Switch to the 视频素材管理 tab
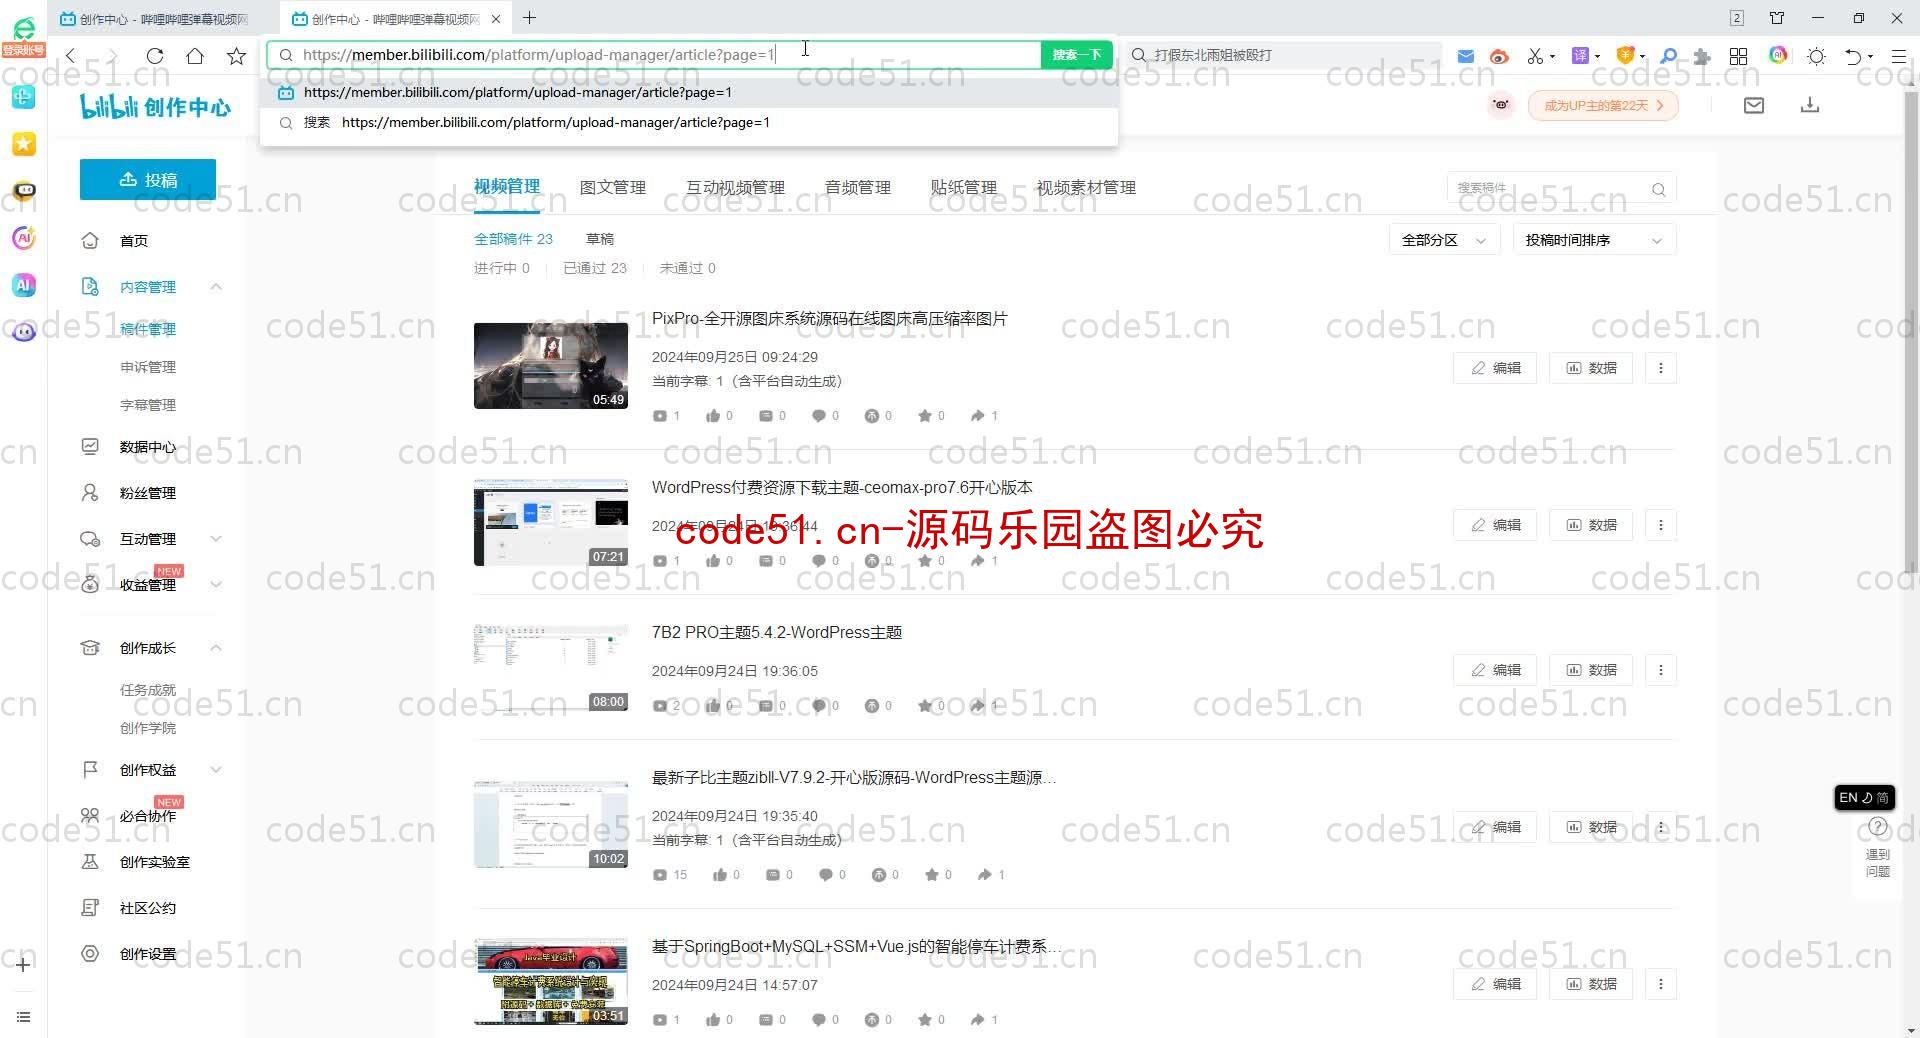 [1086, 187]
